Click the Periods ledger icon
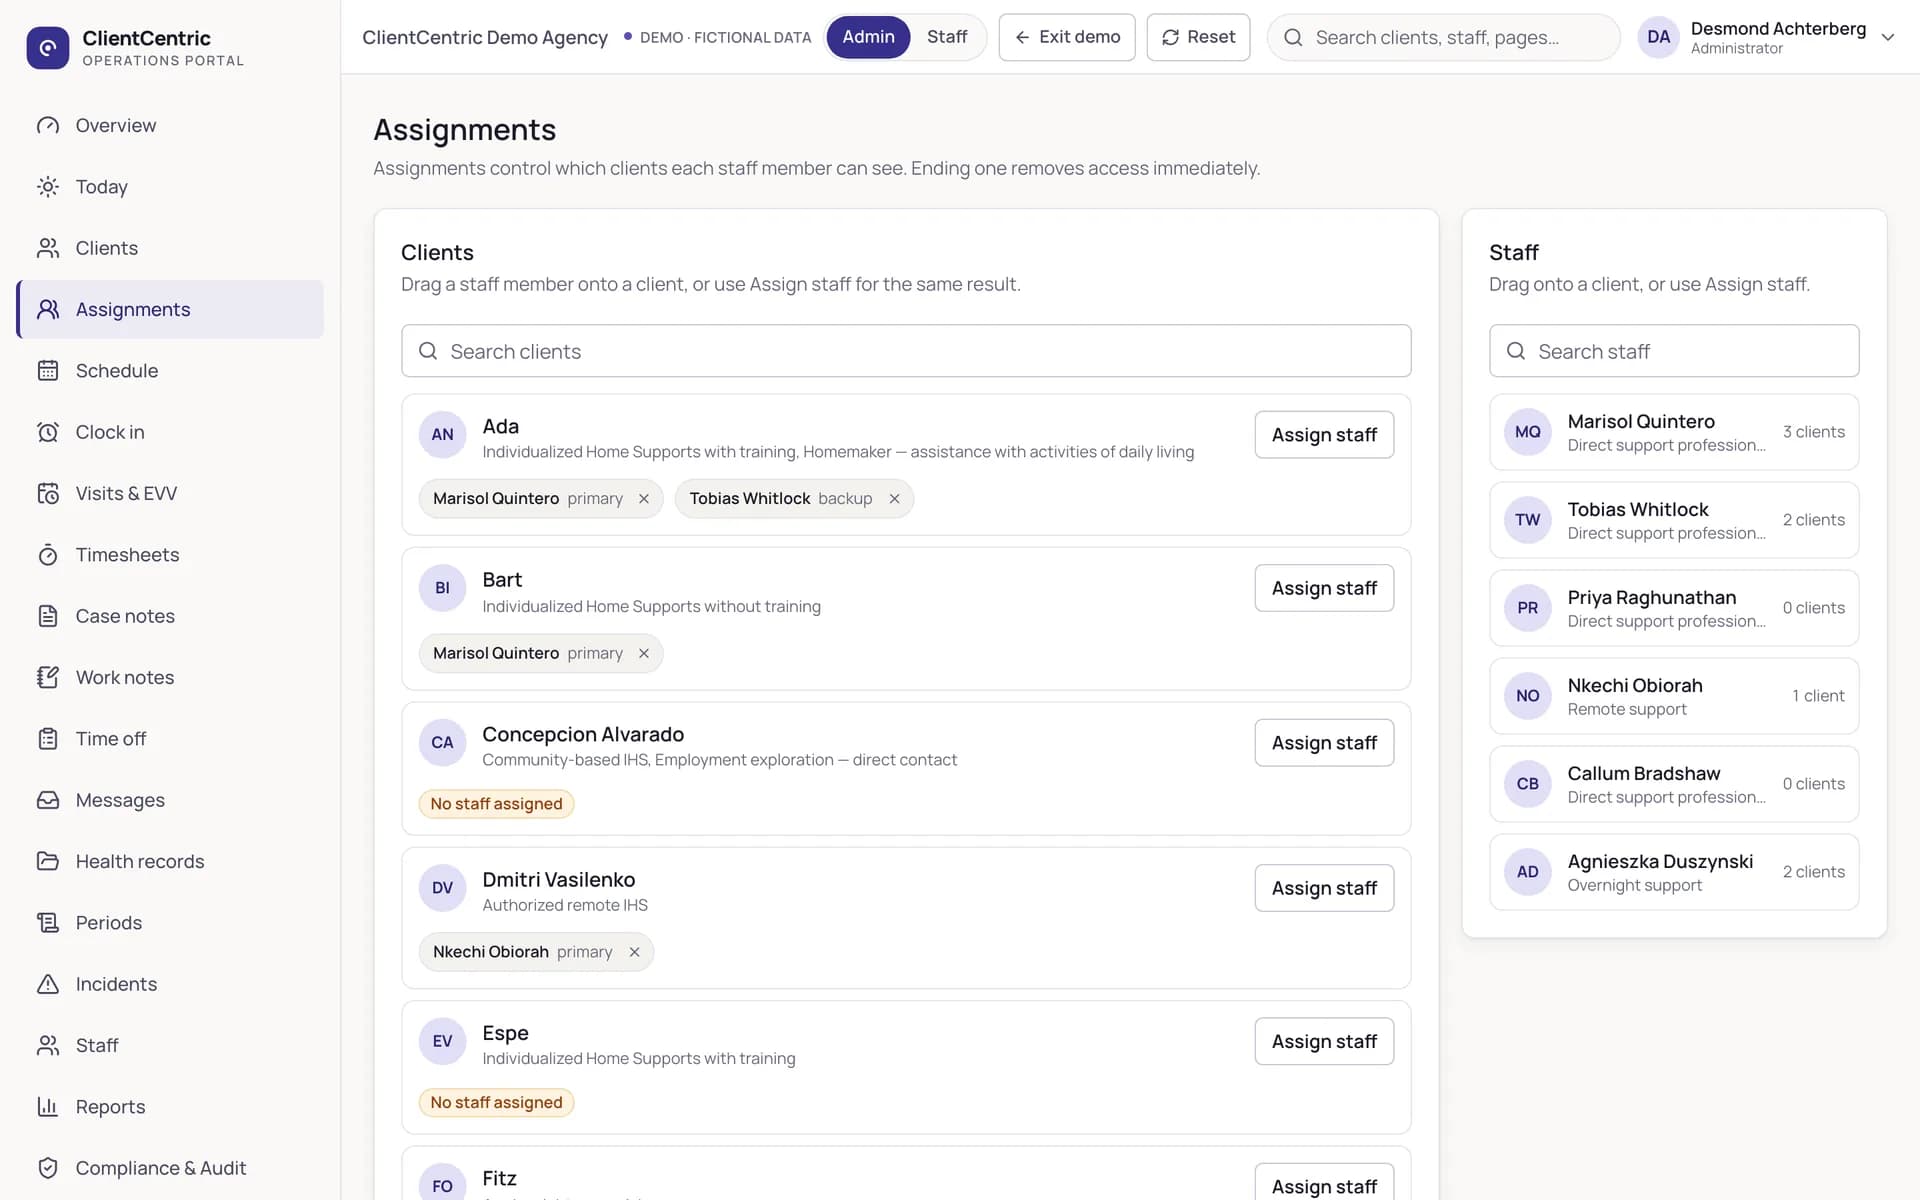Viewport: 1920px width, 1200px height. 48,923
